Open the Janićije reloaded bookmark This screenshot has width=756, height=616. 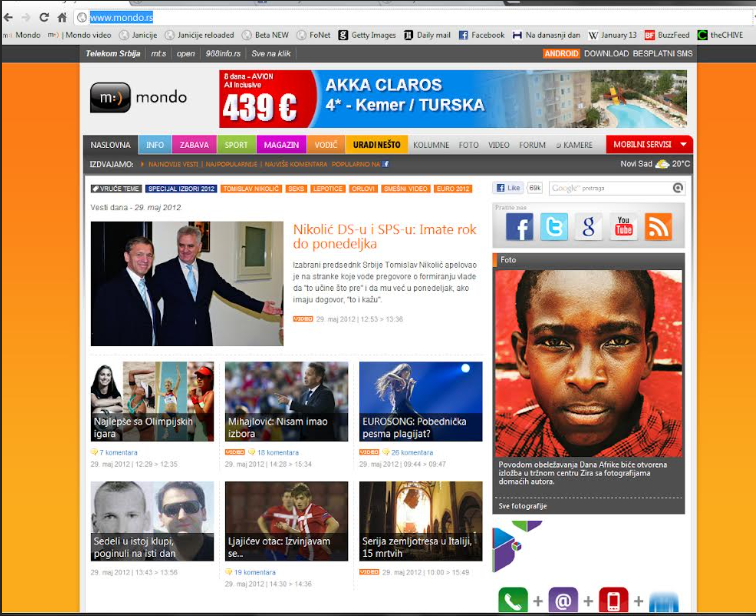199,35
